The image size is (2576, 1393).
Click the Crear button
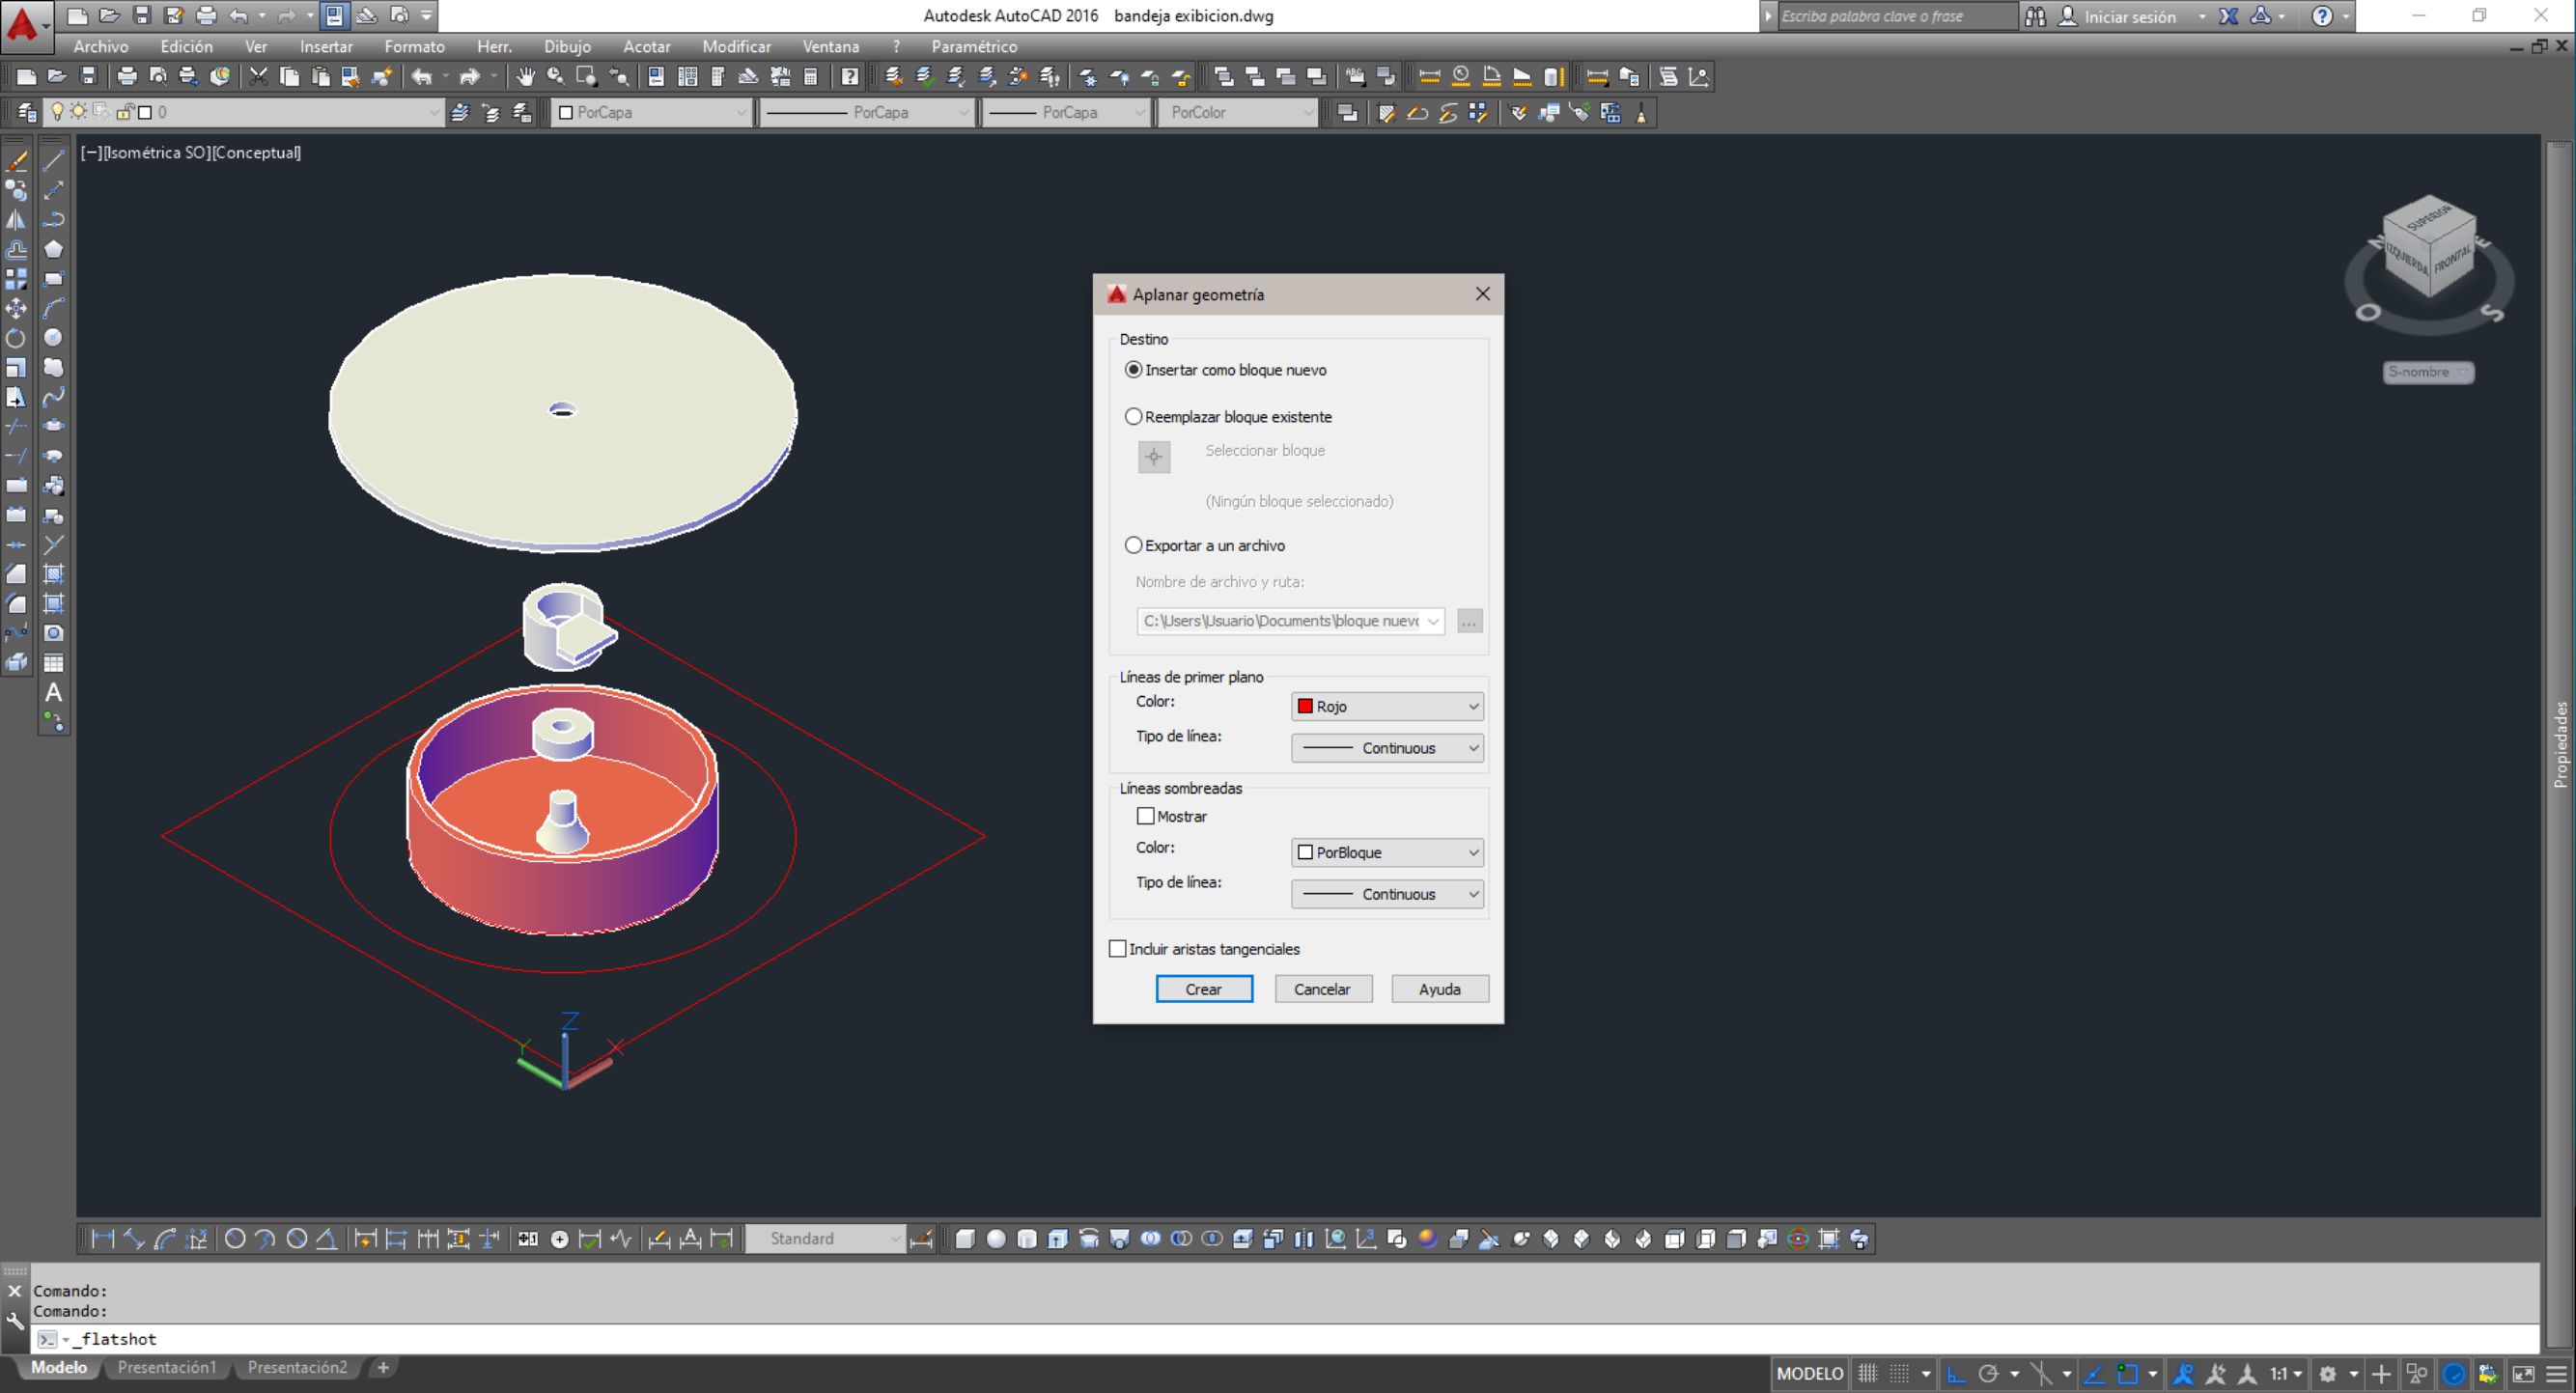(x=1203, y=989)
